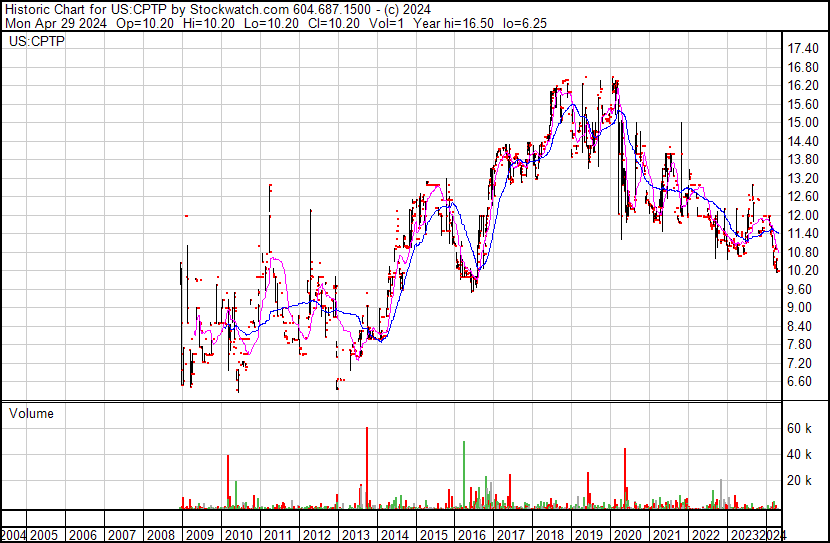Screen dimensions: 830x543
Task: Click the red volume spike in 2010
Action: (228, 482)
